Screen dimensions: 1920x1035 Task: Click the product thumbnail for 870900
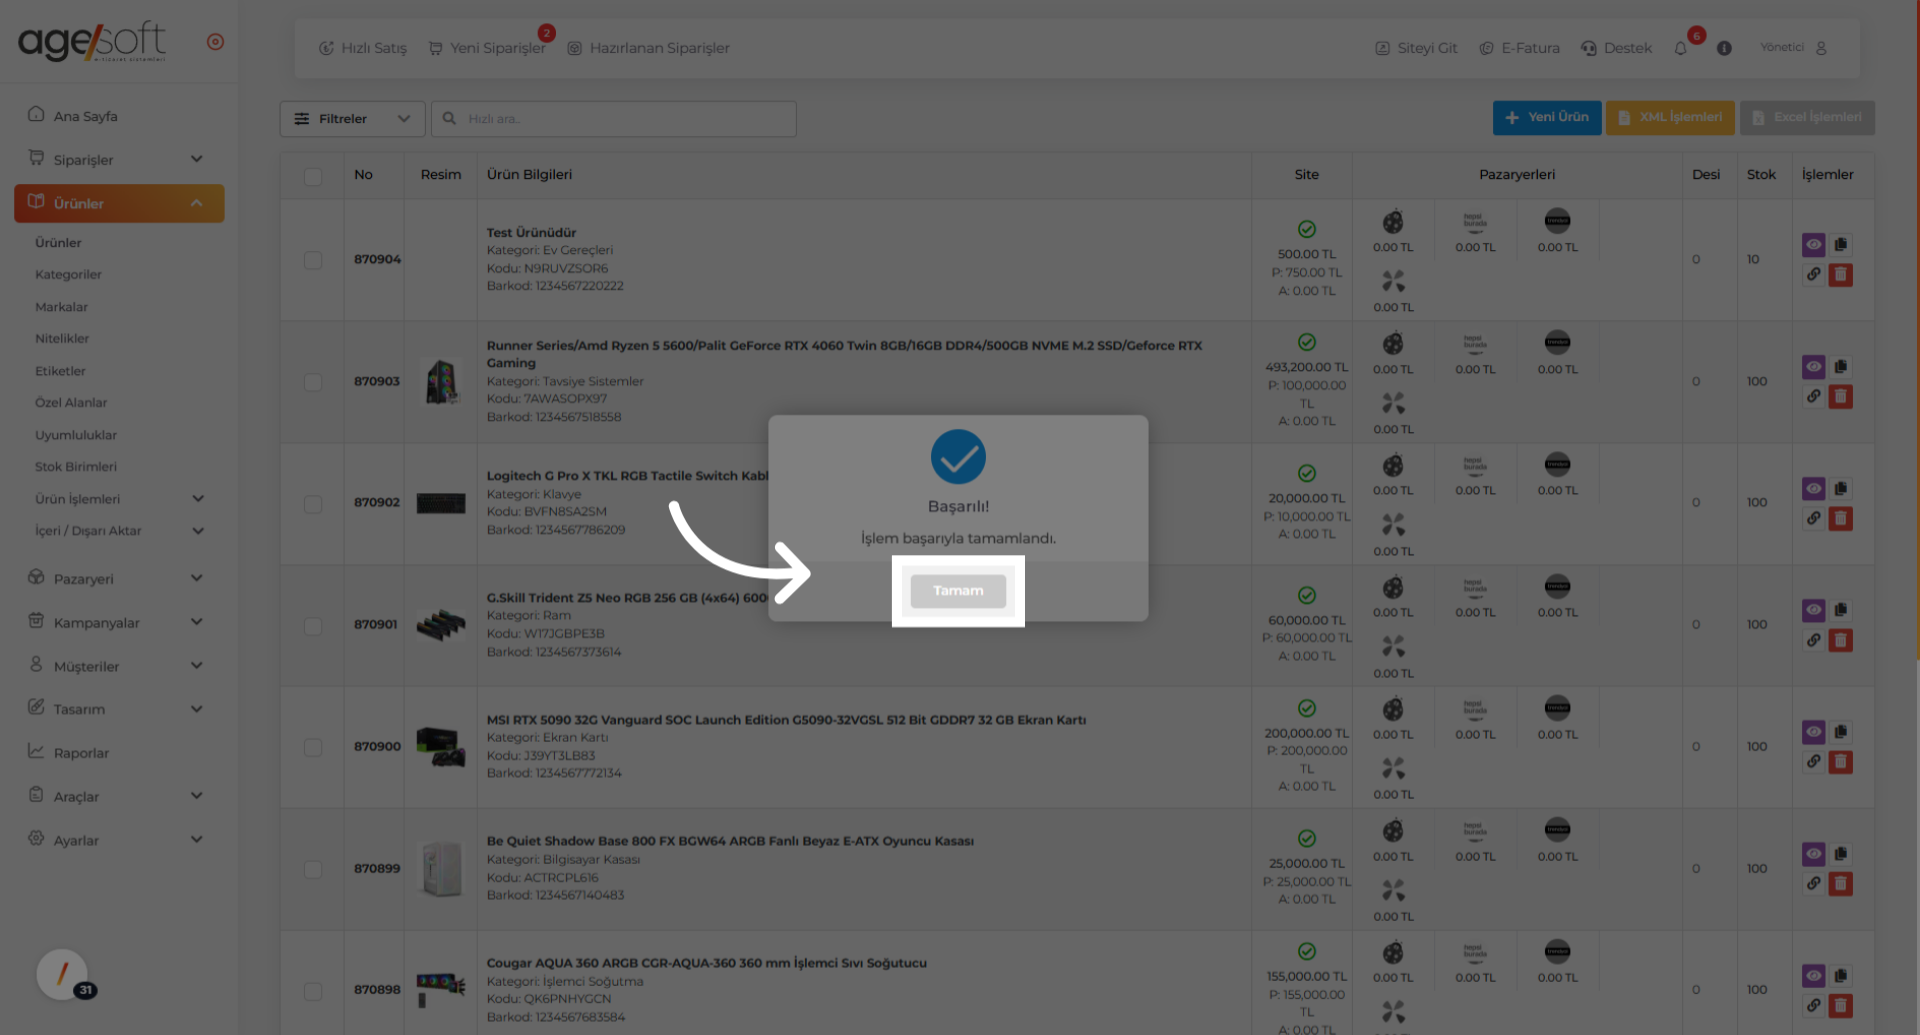click(441, 747)
